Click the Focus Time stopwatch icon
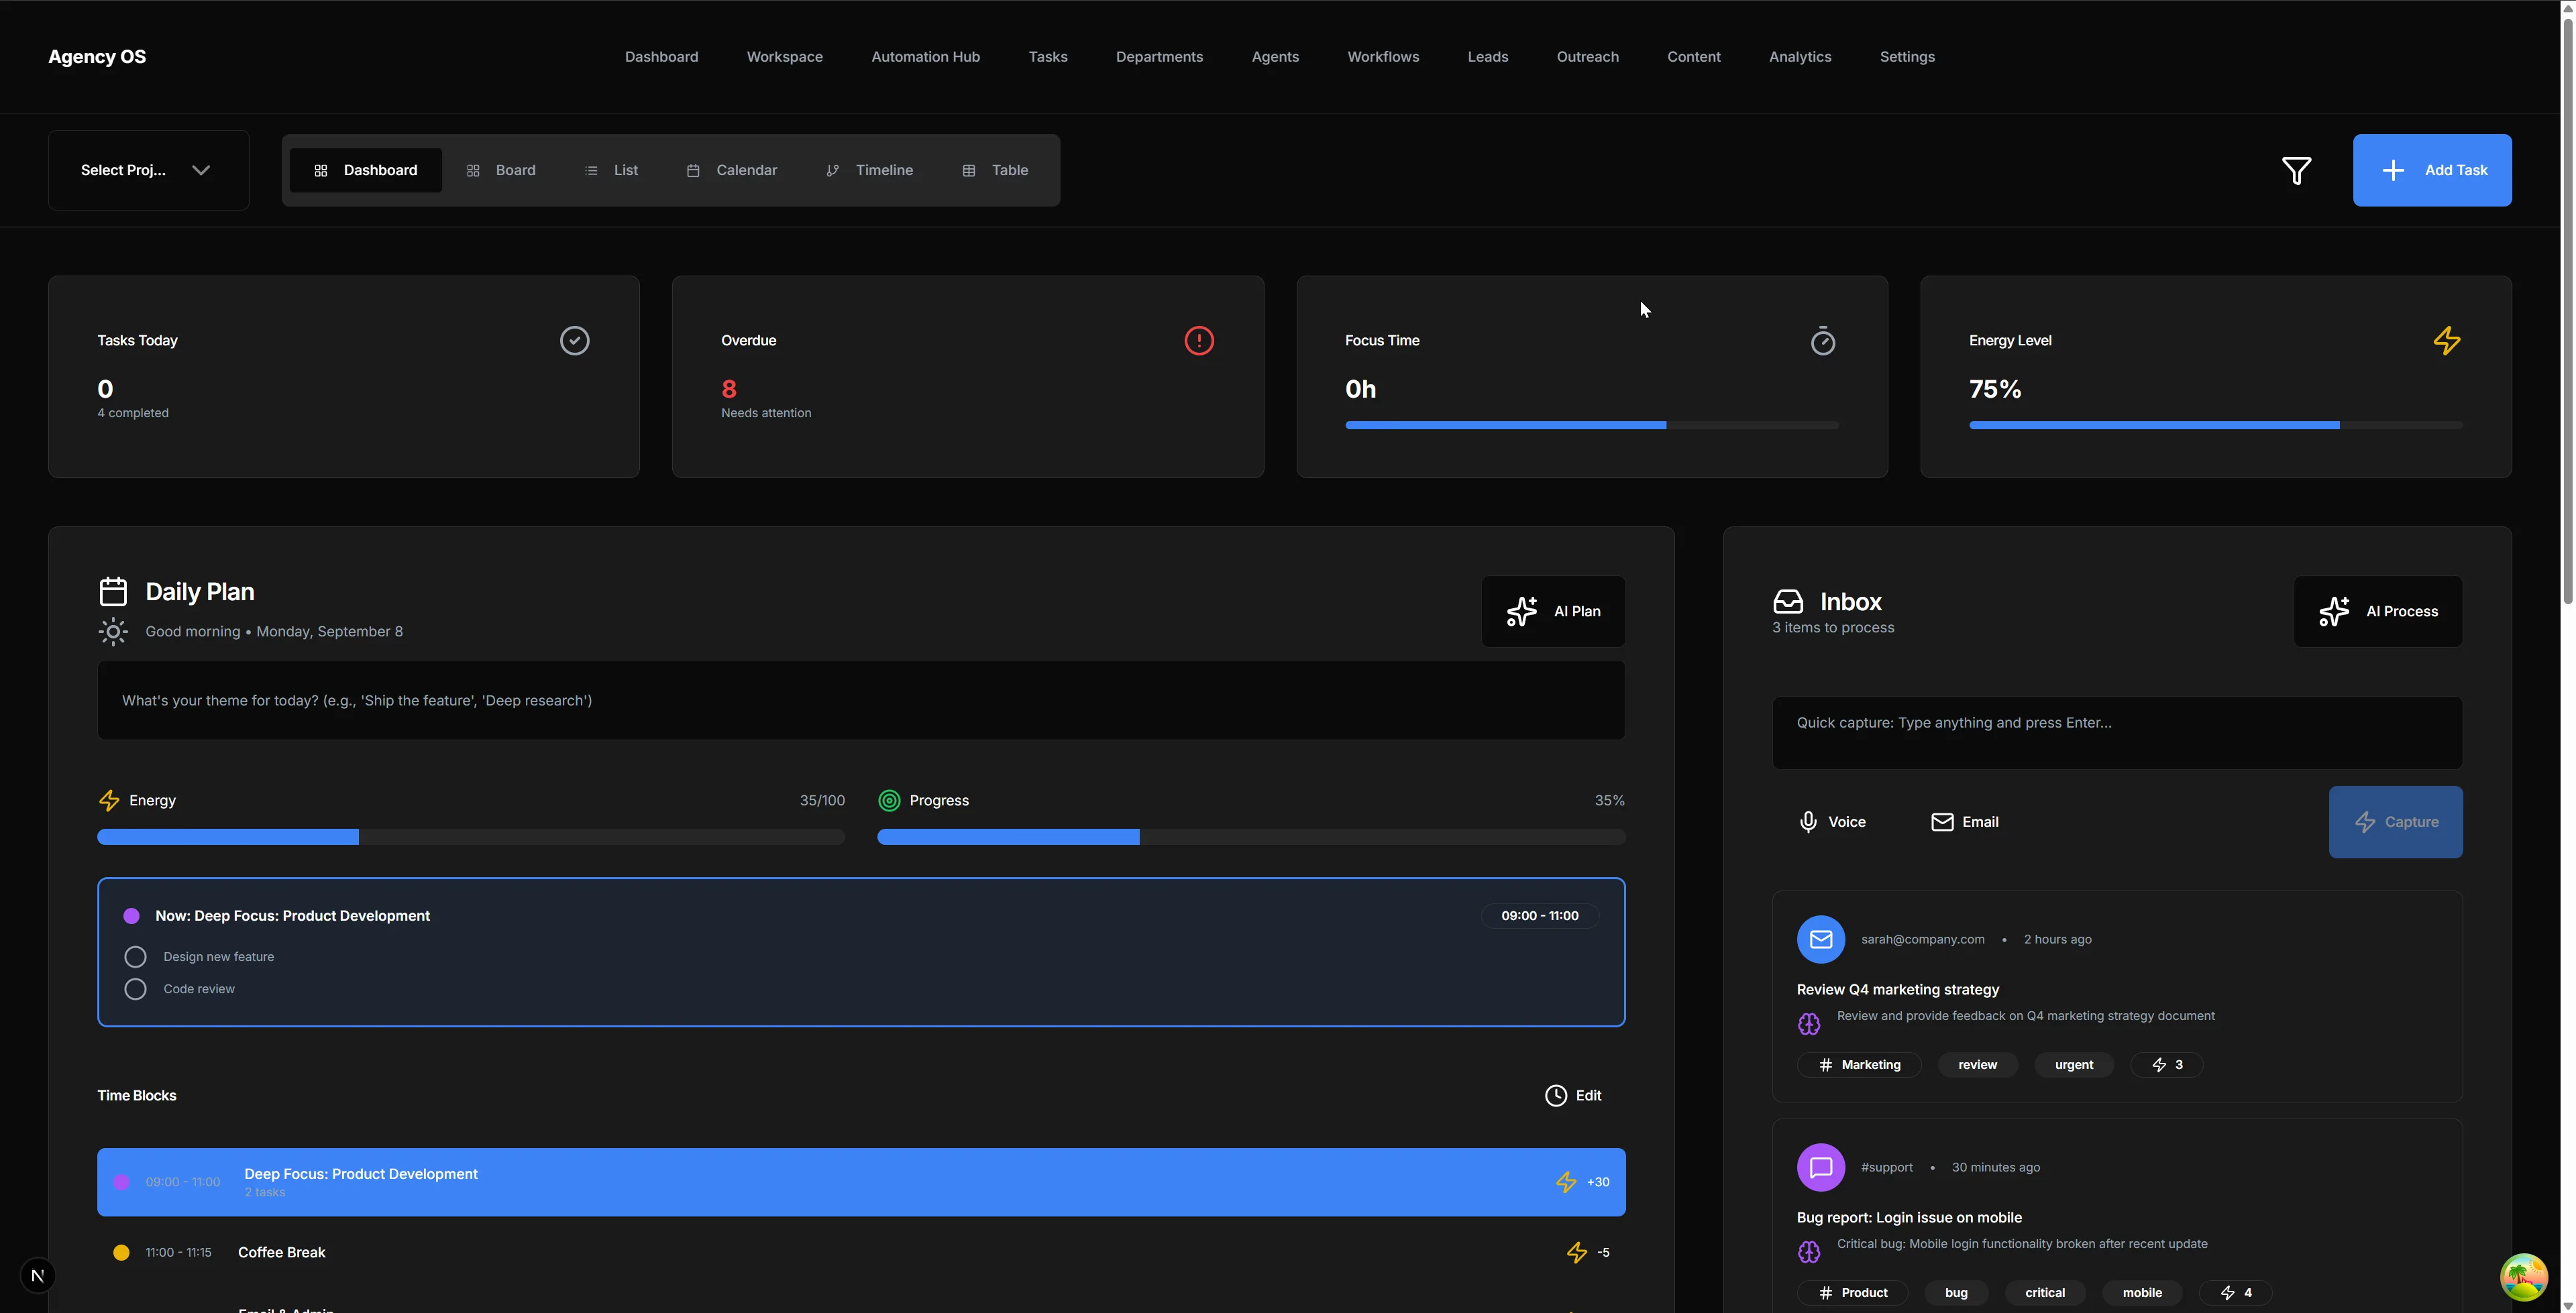 pyautogui.click(x=1822, y=340)
